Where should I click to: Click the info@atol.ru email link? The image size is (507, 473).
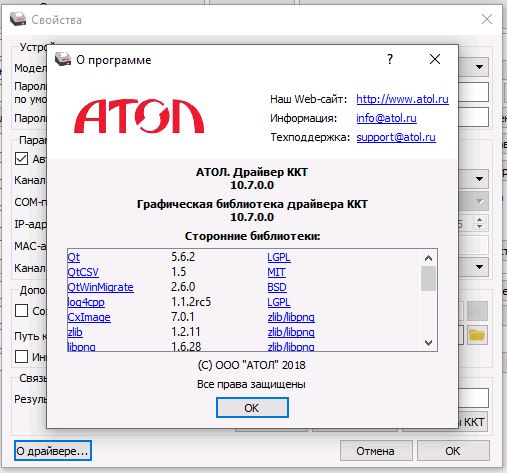386,118
